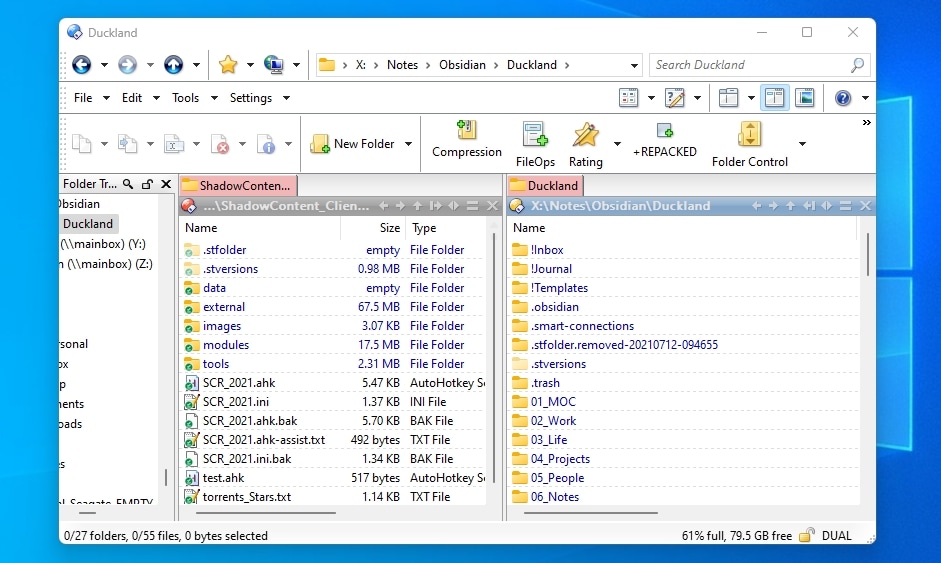Toggle the lock in Folder Tree header
This screenshot has height=563, width=941.
point(147,184)
